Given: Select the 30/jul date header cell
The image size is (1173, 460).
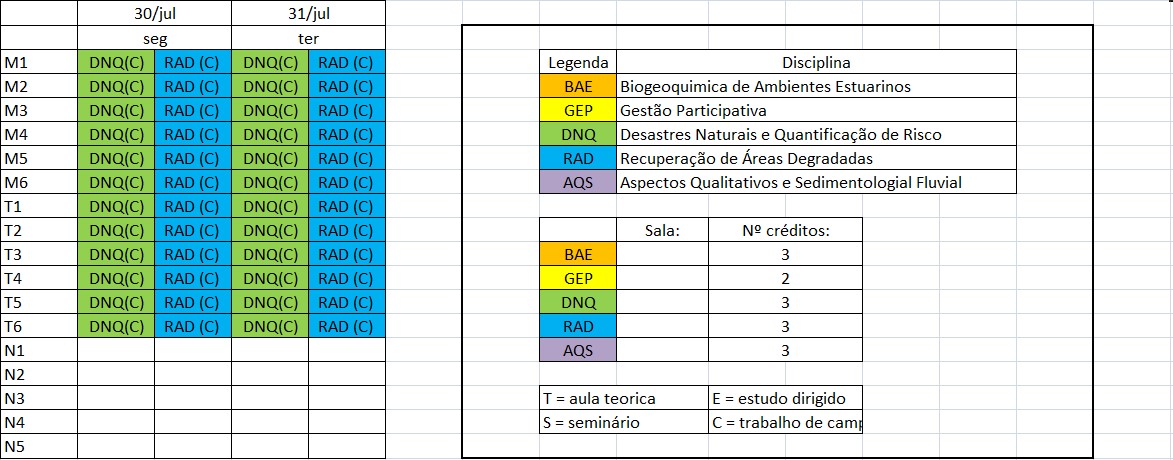Looking at the screenshot, I should (154, 13).
